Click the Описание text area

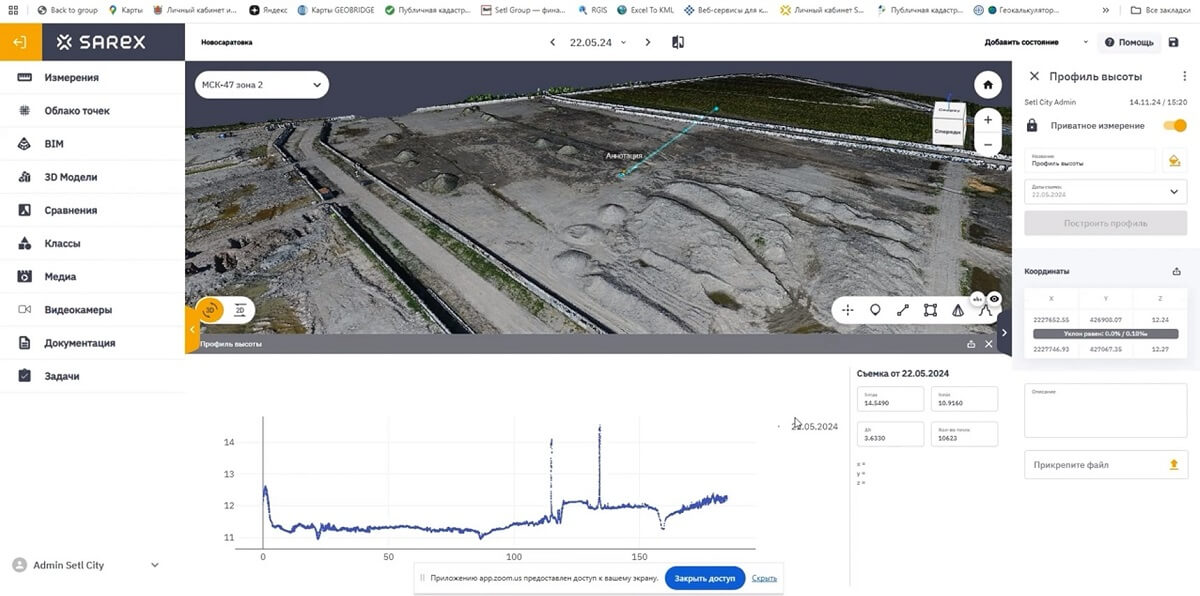tap(1105, 410)
